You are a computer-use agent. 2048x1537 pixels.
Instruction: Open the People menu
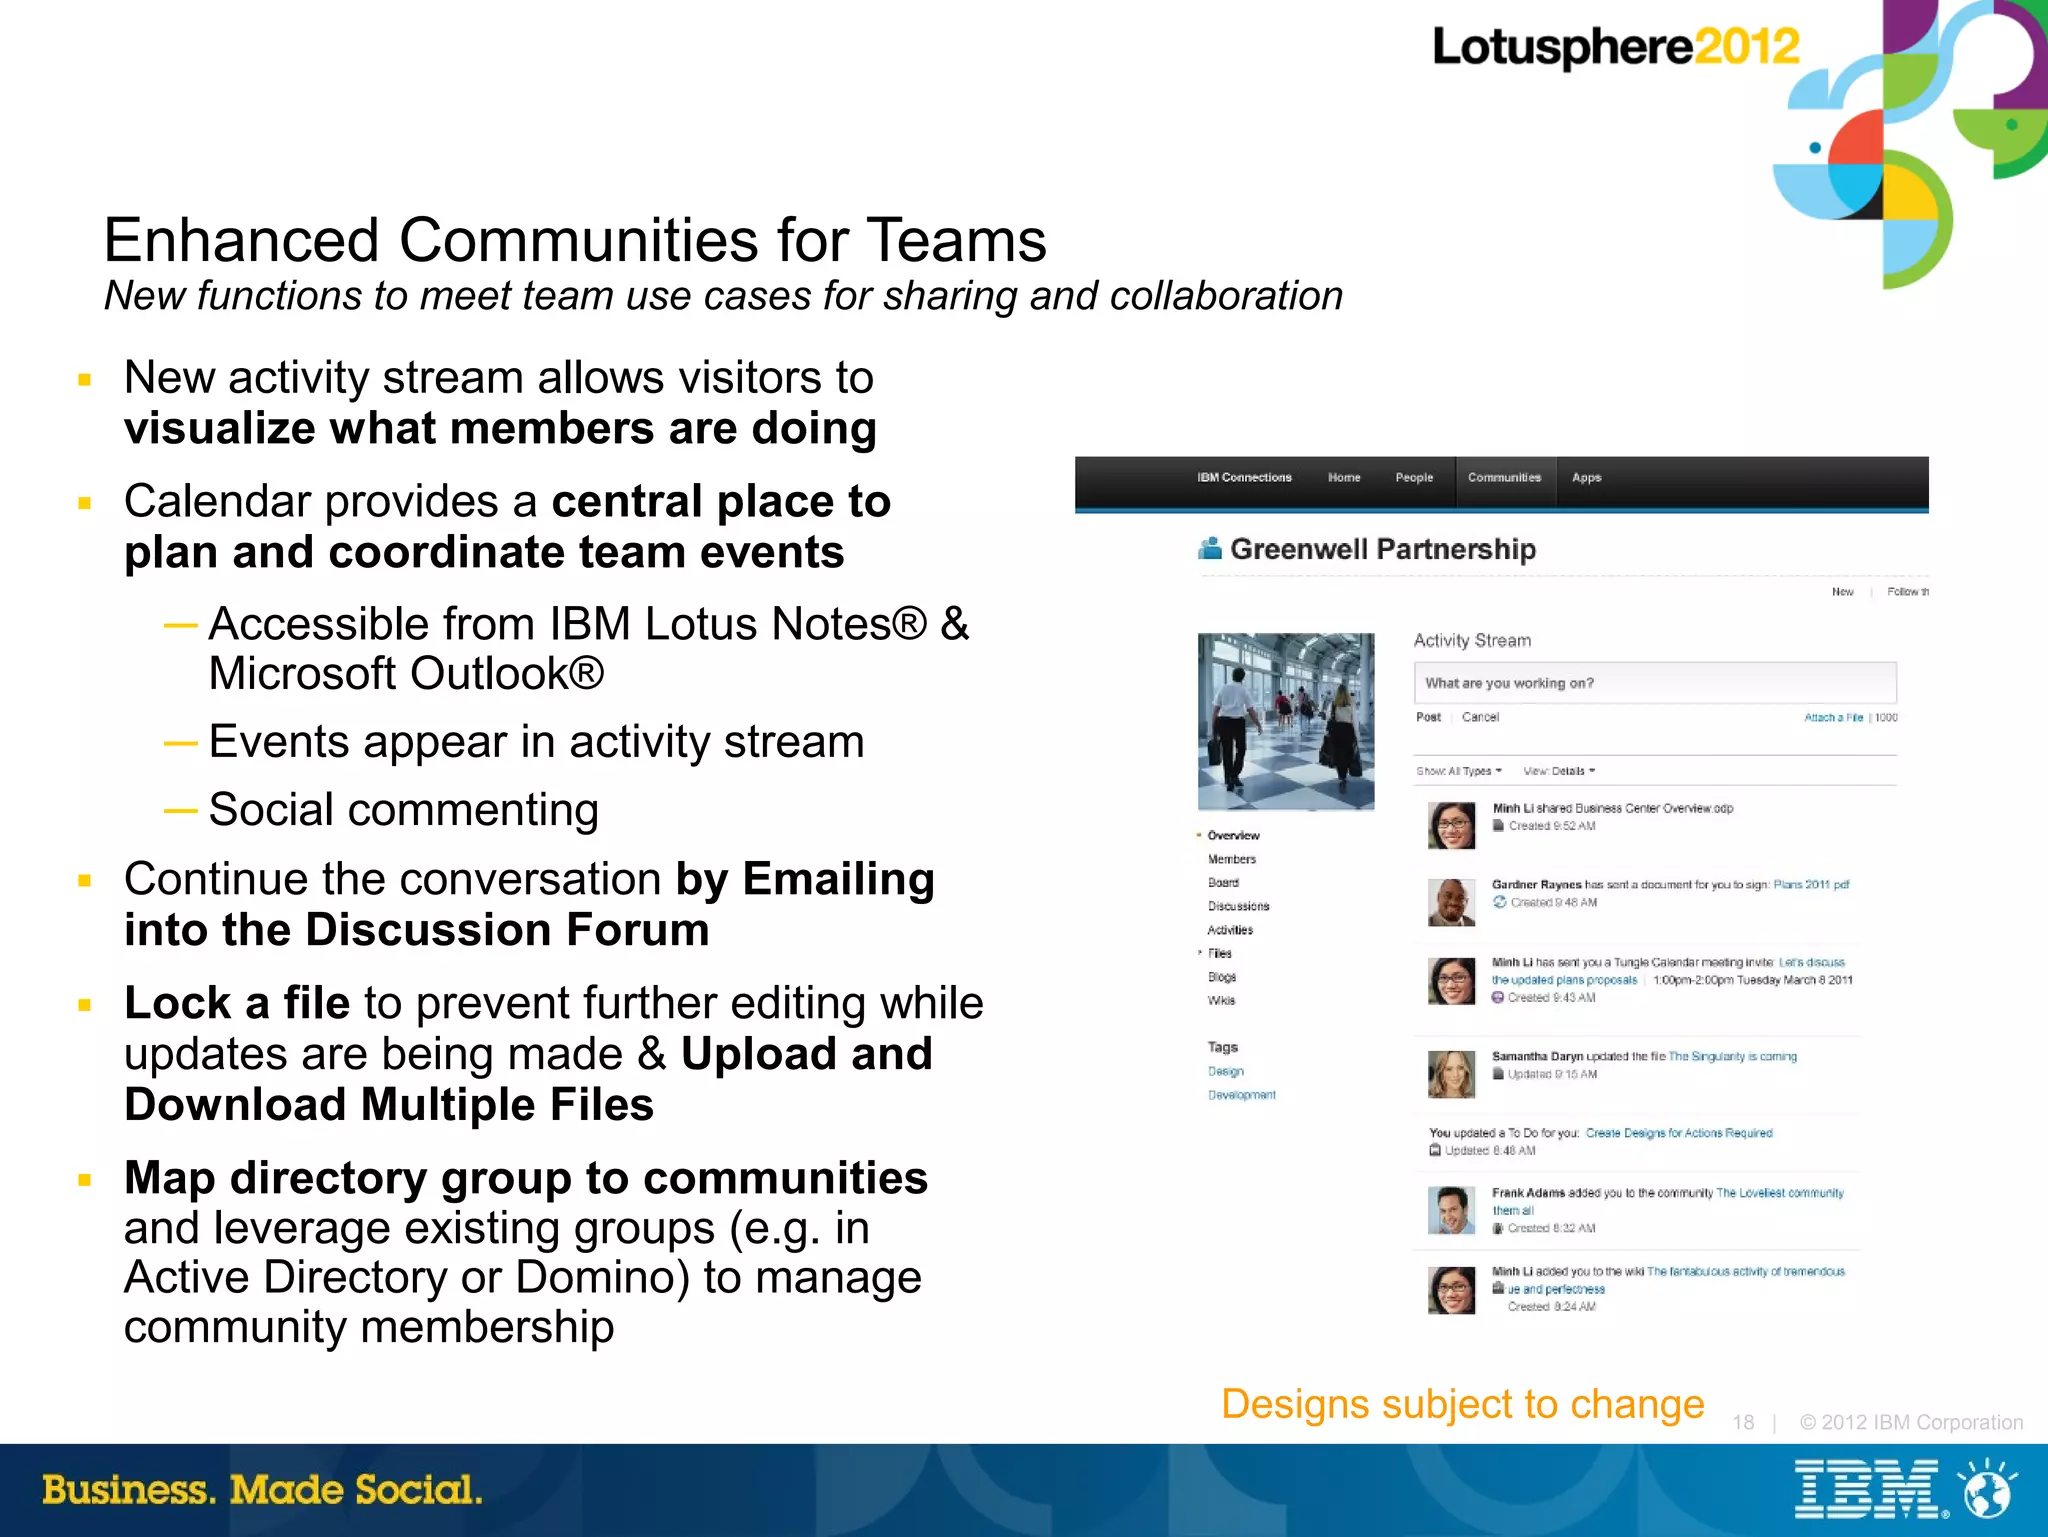tap(1414, 478)
